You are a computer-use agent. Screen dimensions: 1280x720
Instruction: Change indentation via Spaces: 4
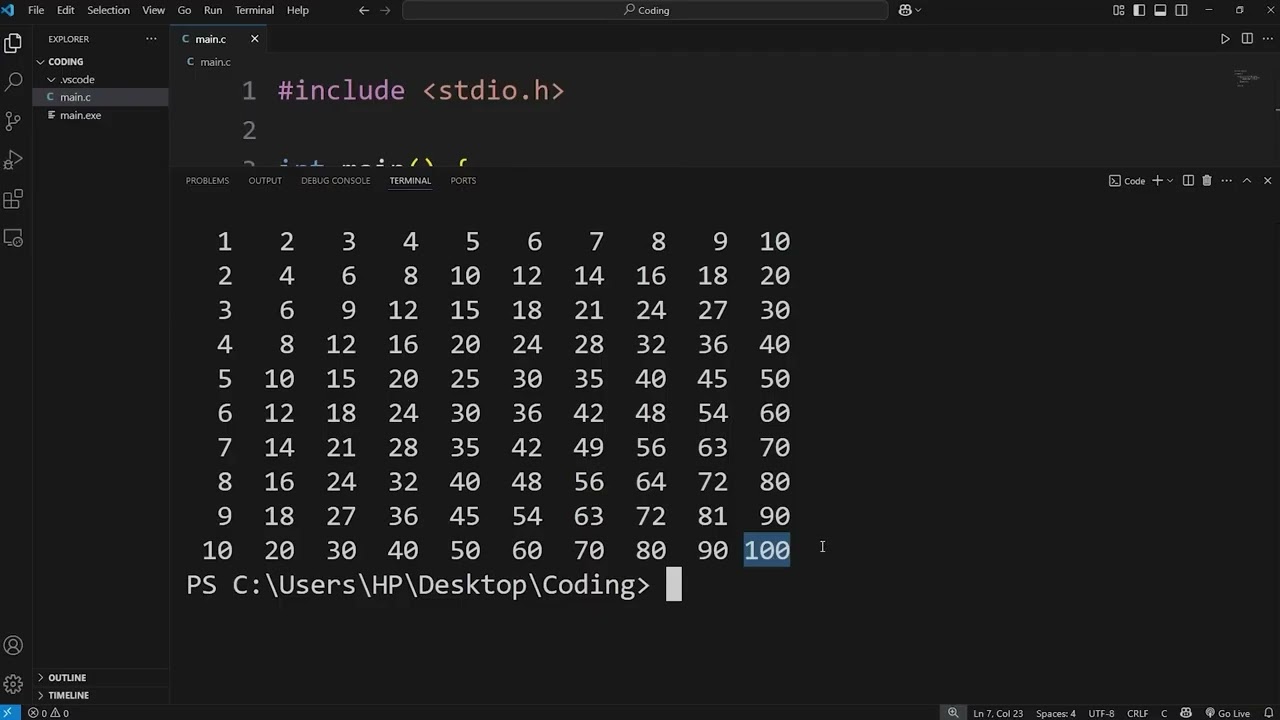pyautogui.click(x=1056, y=713)
